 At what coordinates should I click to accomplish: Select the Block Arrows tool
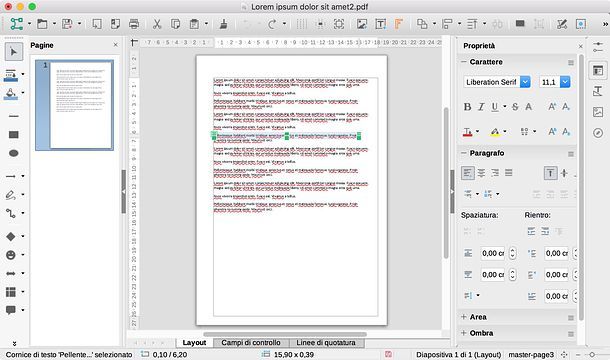click(11, 273)
